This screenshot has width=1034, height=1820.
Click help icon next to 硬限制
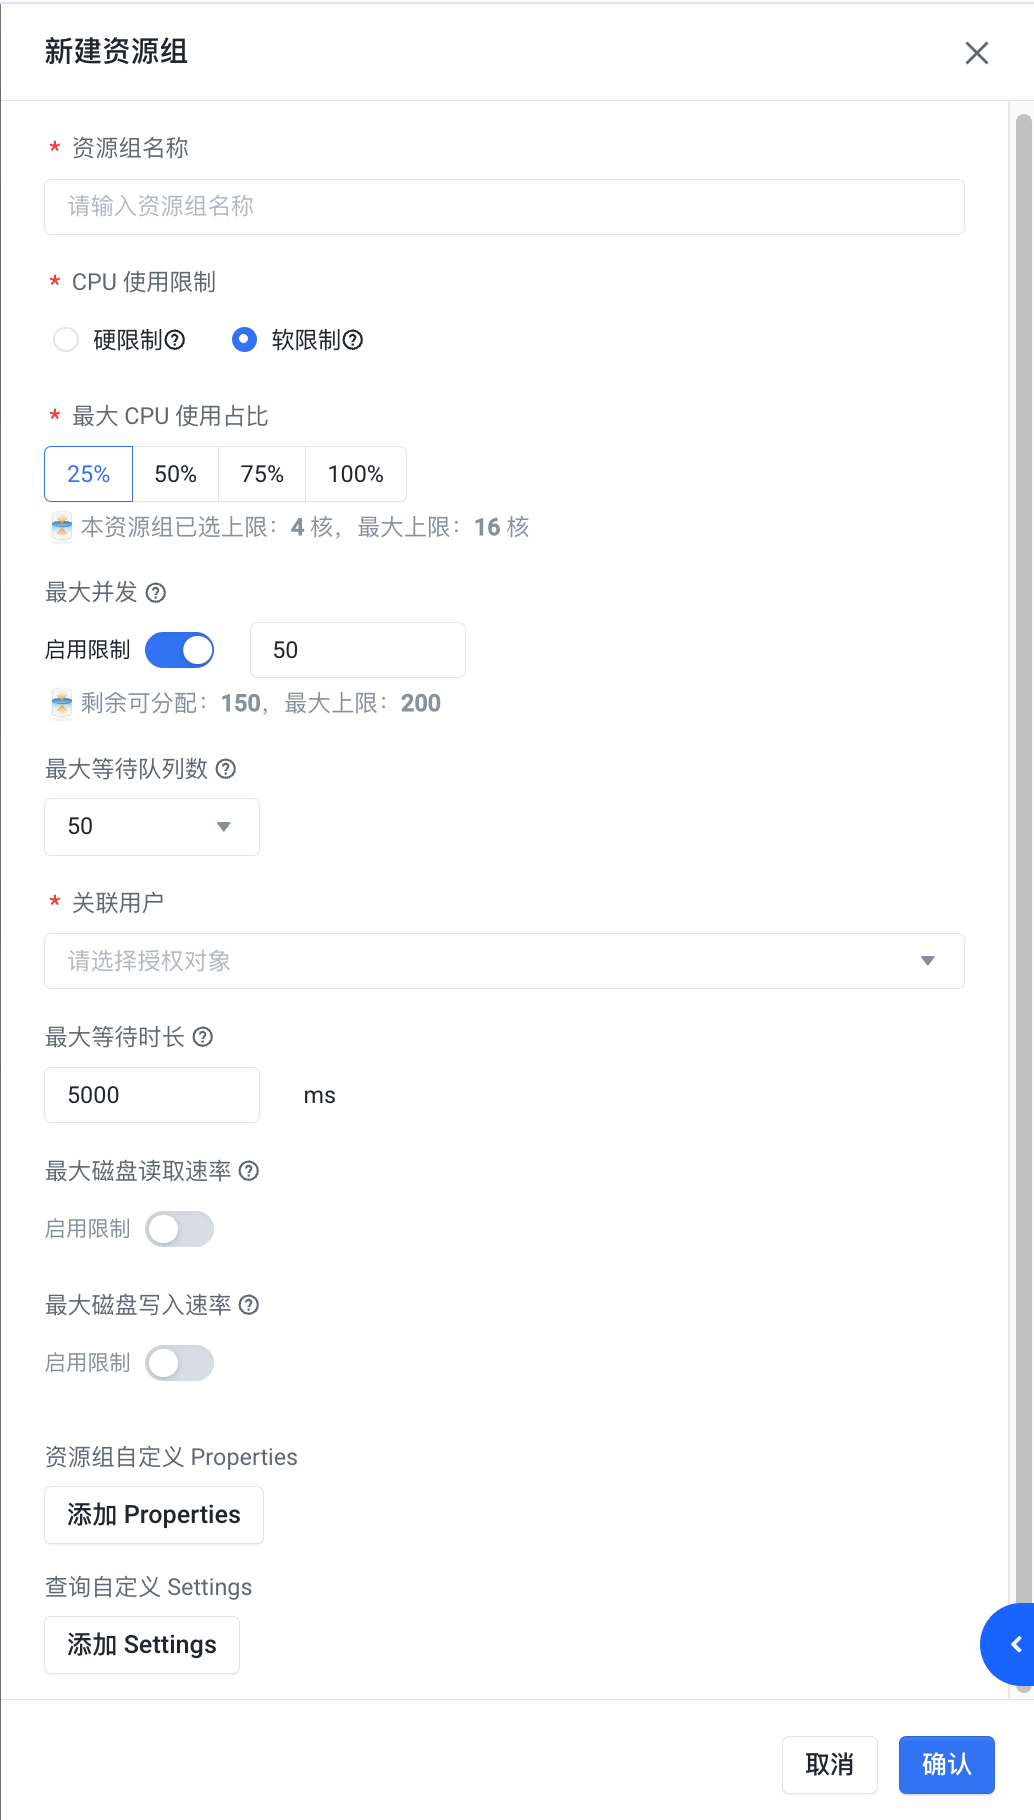click(x=175, y=340)
